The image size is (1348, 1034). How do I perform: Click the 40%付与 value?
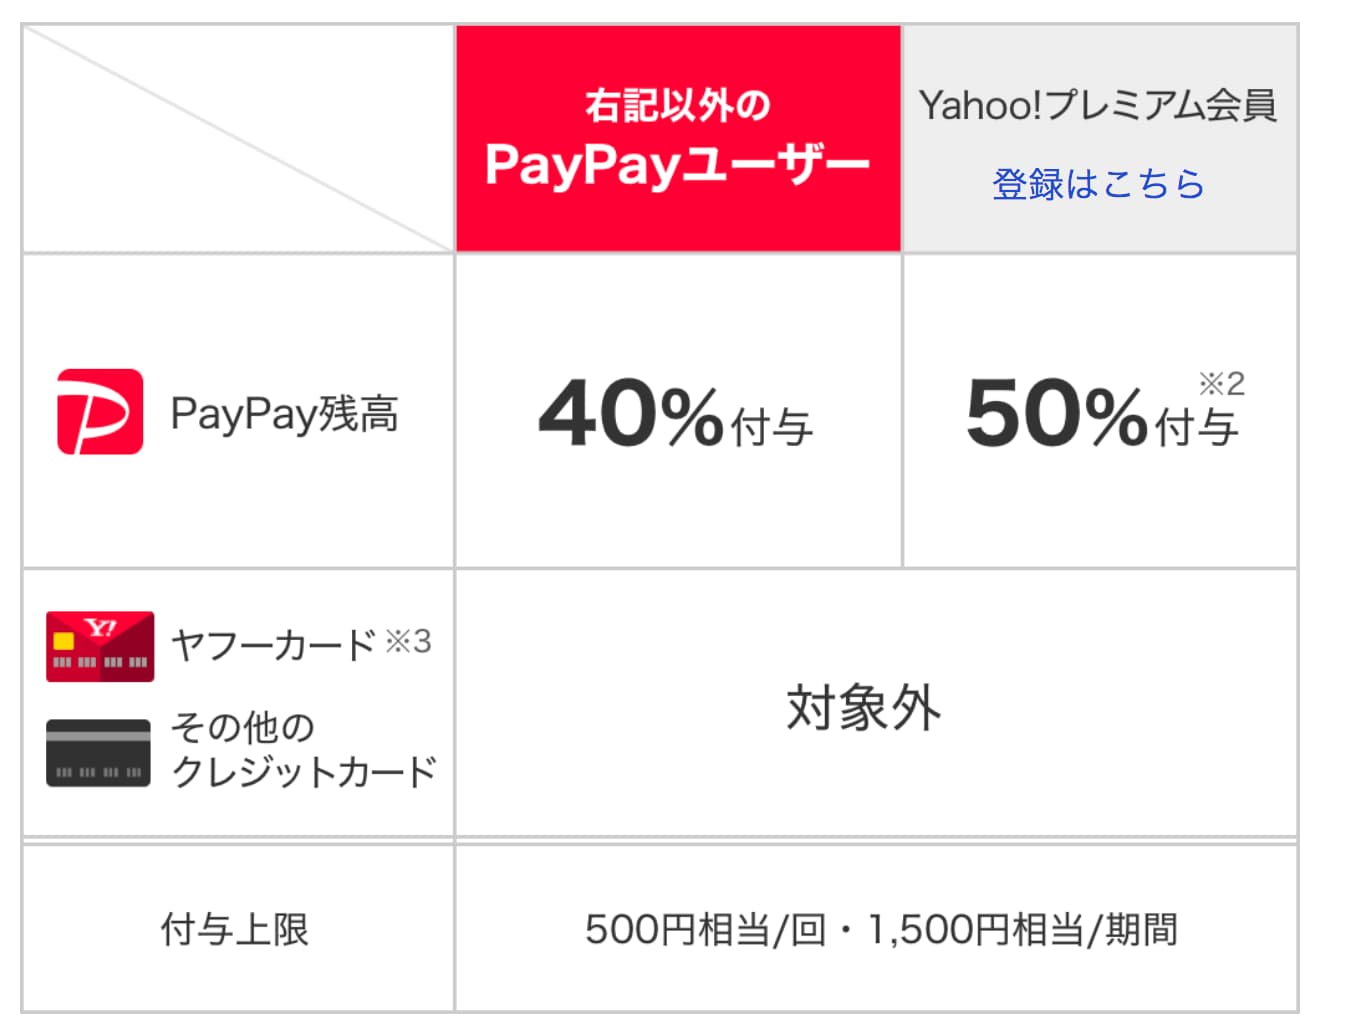676,413
